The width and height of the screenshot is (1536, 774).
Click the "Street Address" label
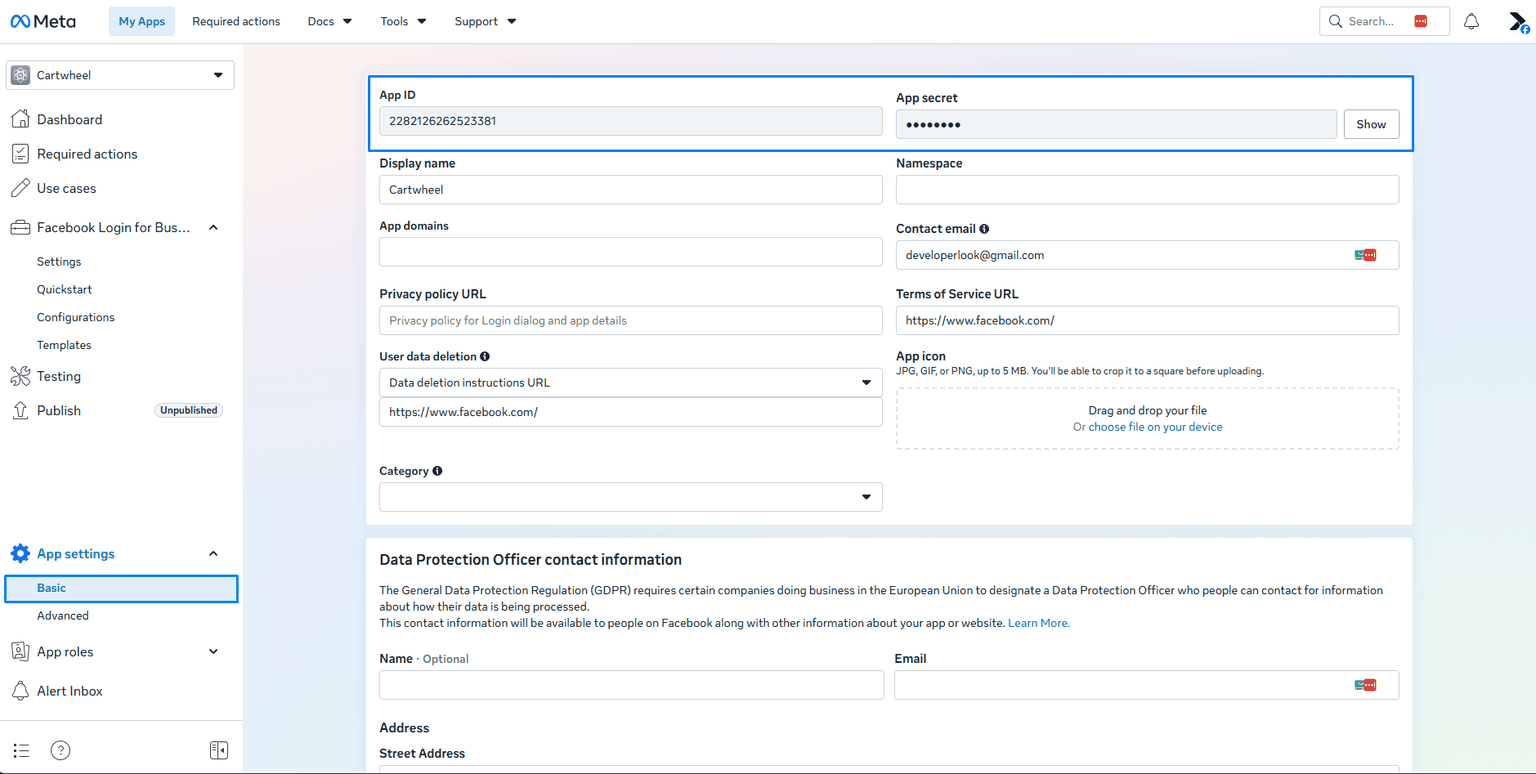pyautogui.click(x=422, y=754)
